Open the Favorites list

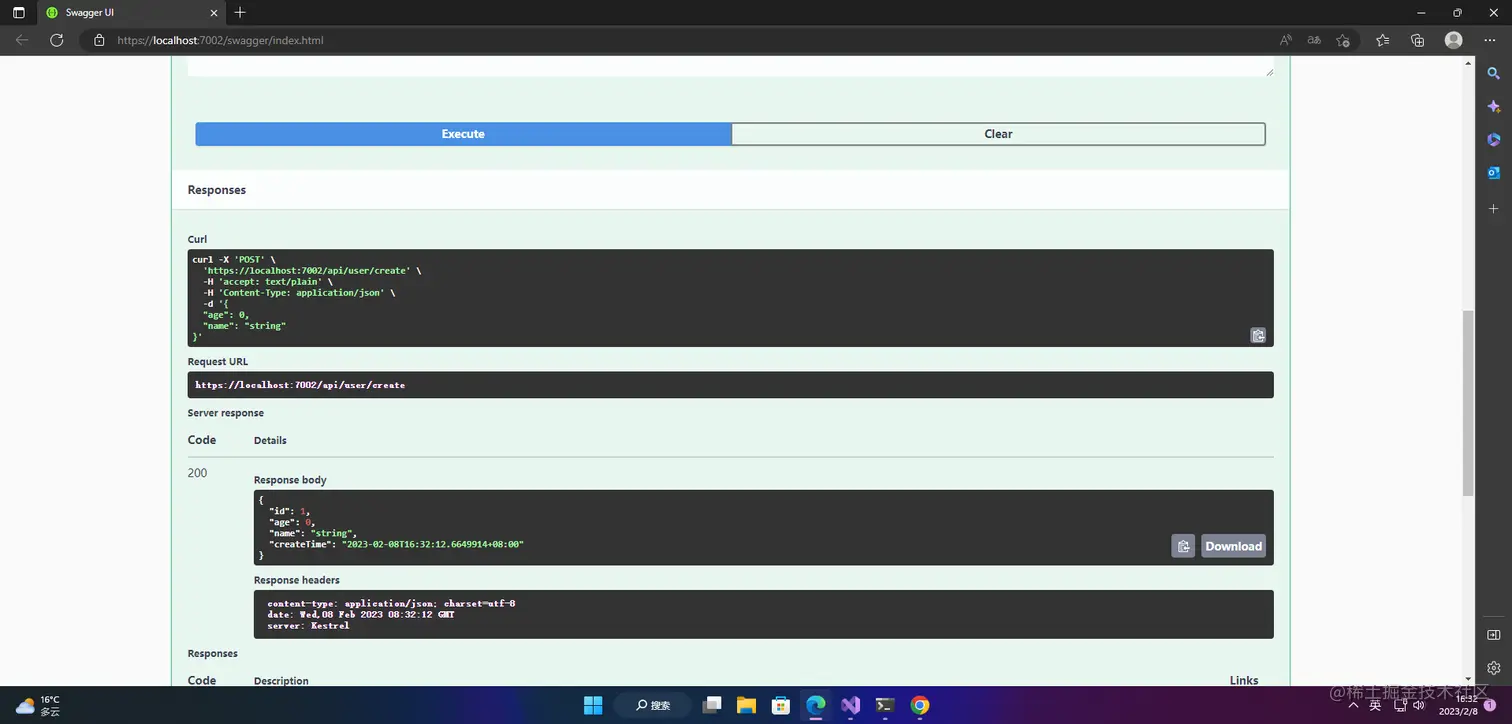[1383, 40]
